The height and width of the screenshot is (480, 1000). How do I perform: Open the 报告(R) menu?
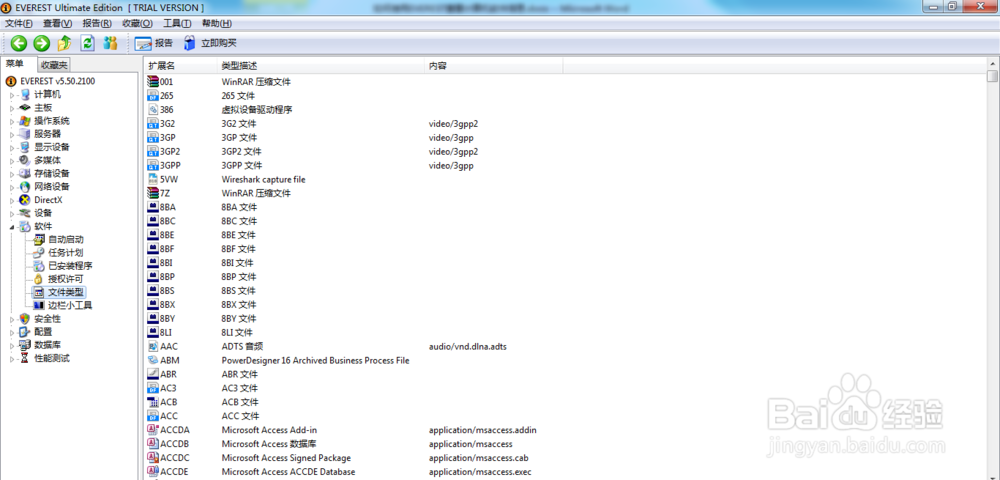click(x=97, y=24)
